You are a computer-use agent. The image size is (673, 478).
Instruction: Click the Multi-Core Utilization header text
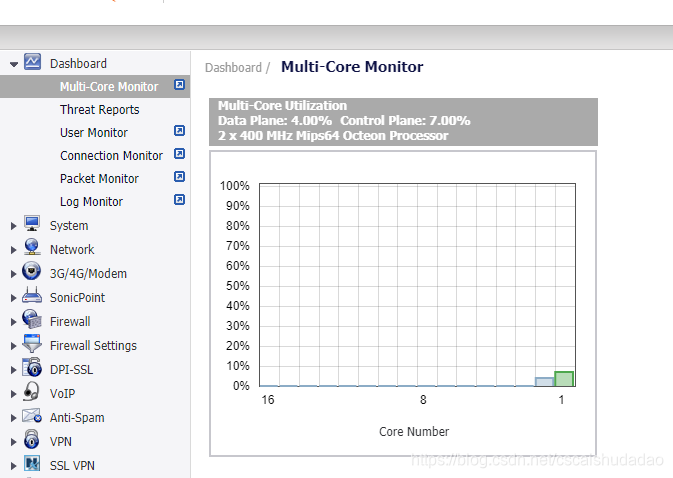point(282,106)
